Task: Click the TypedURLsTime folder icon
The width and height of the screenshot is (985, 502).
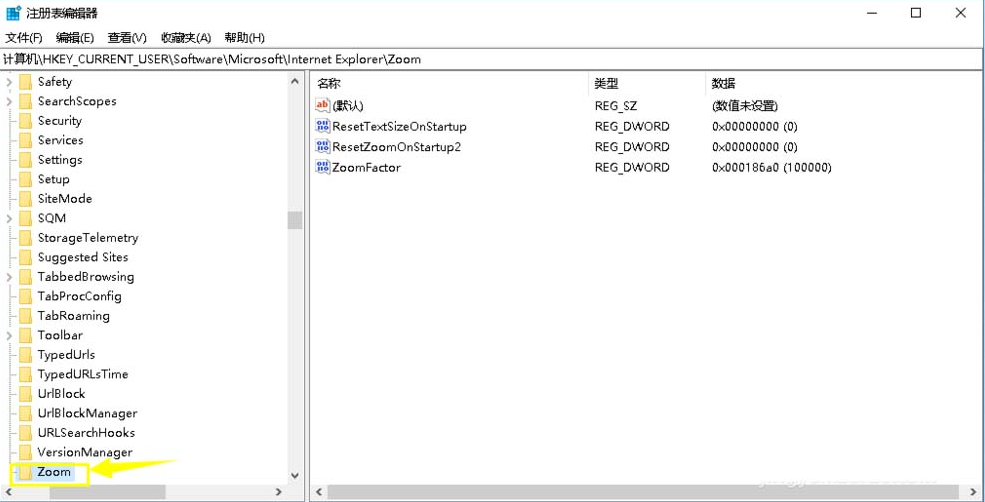Action: tap(25, 374)
